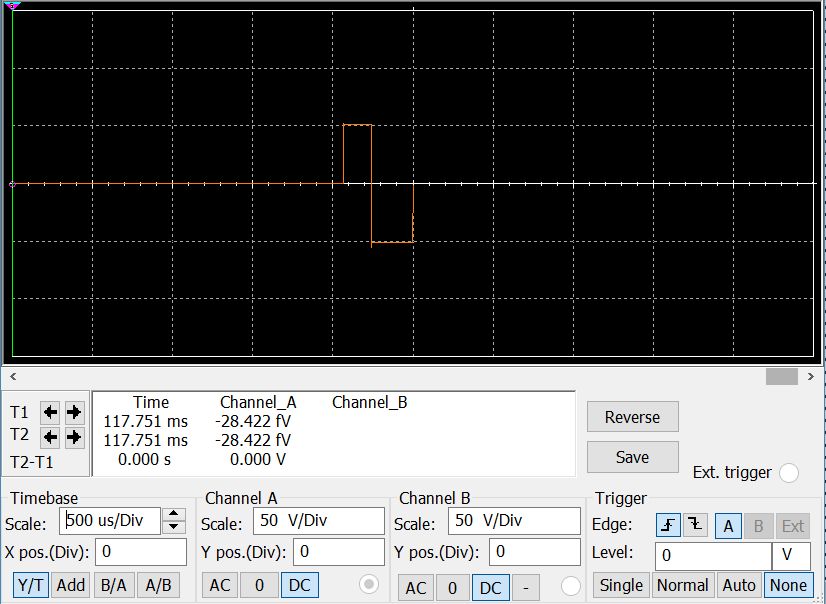Viewport: 826px width, 604px height.
Task: Select rising edge trigger icon
Action: (668, 525)
